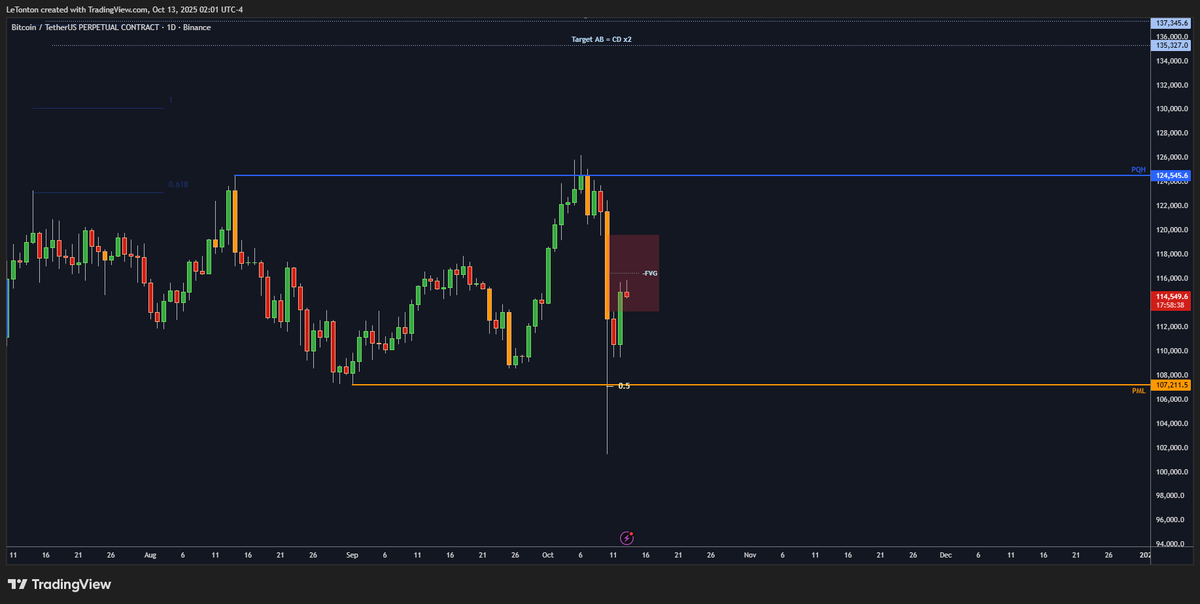Click the -FVG text label
The image size is (1200, 604).
tap(650, 273)
